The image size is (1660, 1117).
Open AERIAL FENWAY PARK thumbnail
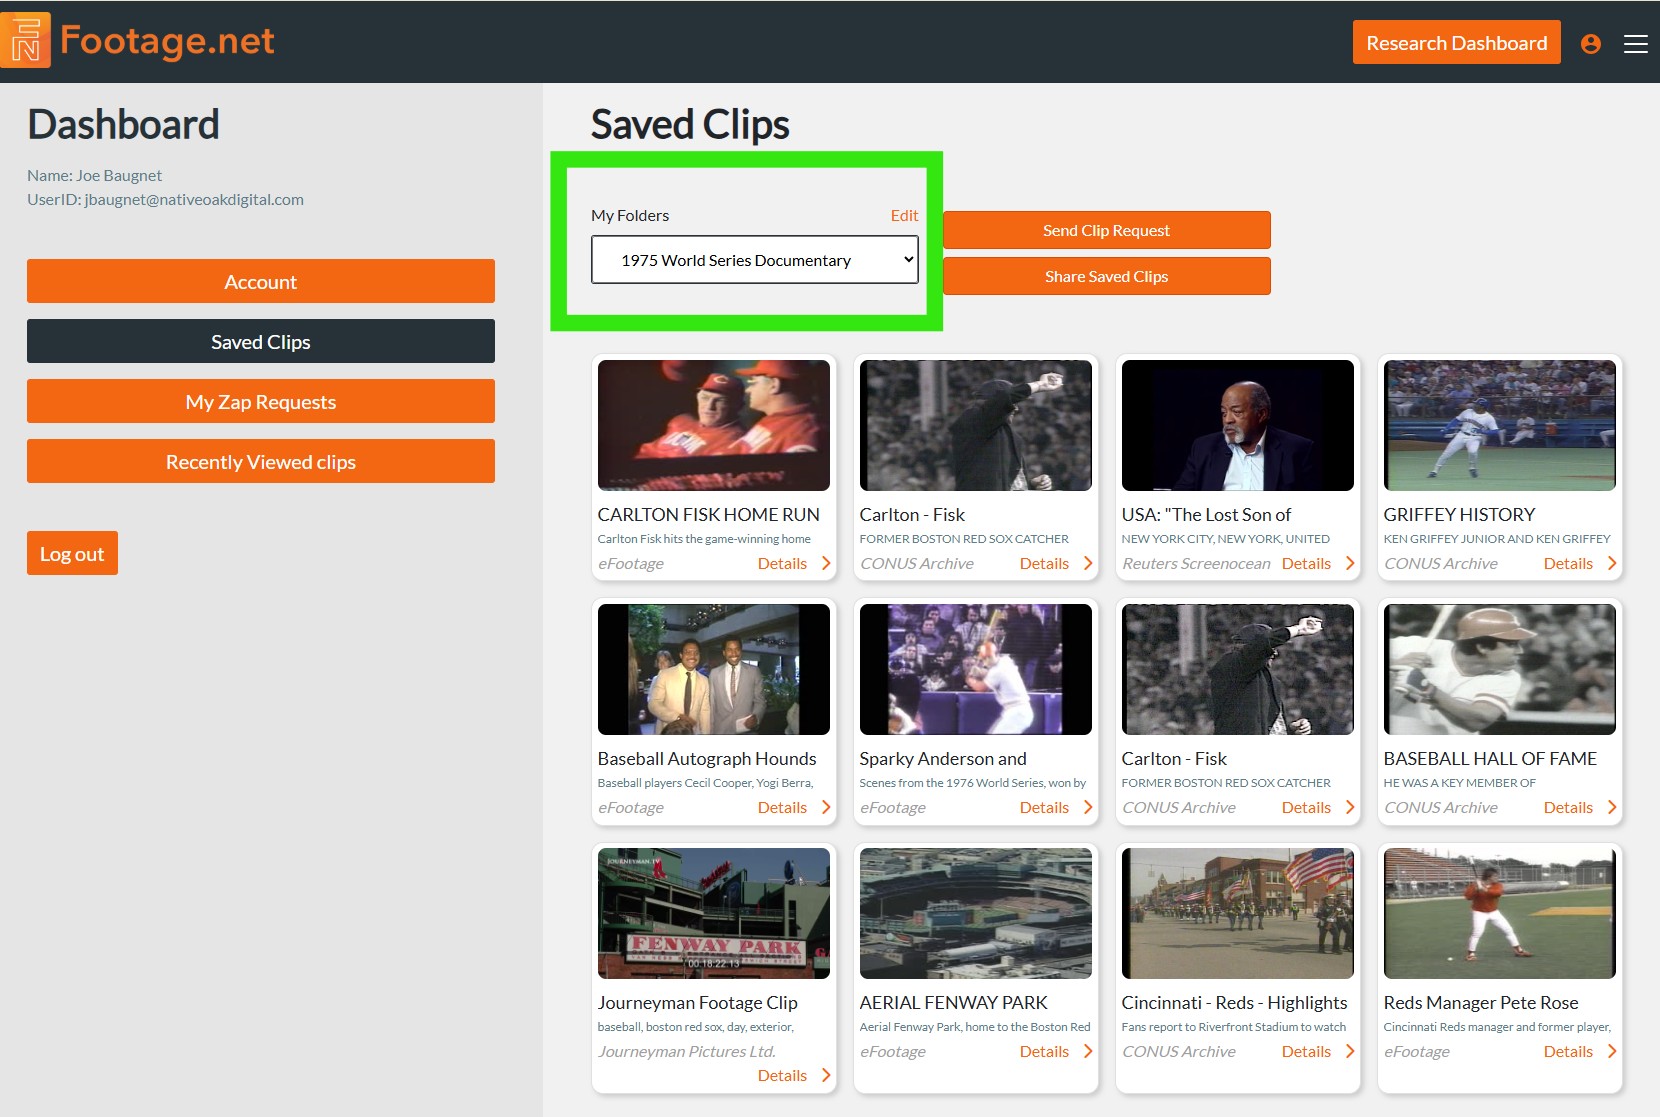tap(976, 914)
